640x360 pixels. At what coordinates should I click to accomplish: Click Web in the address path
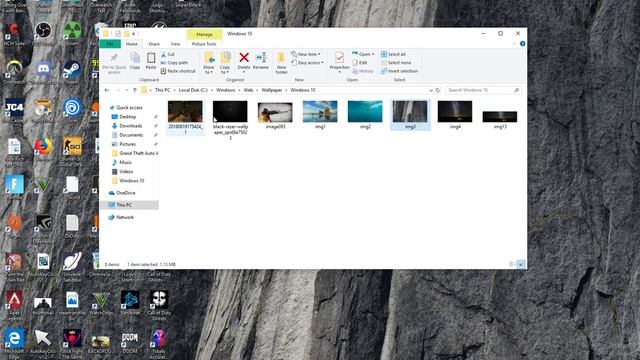click(x=248, y=90)
